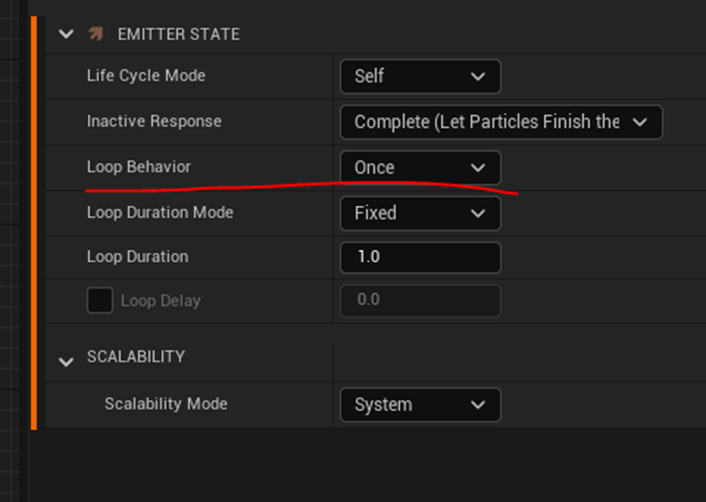
Task: Select the Loop Behavior property label
Action: click(x=138, y=167)
